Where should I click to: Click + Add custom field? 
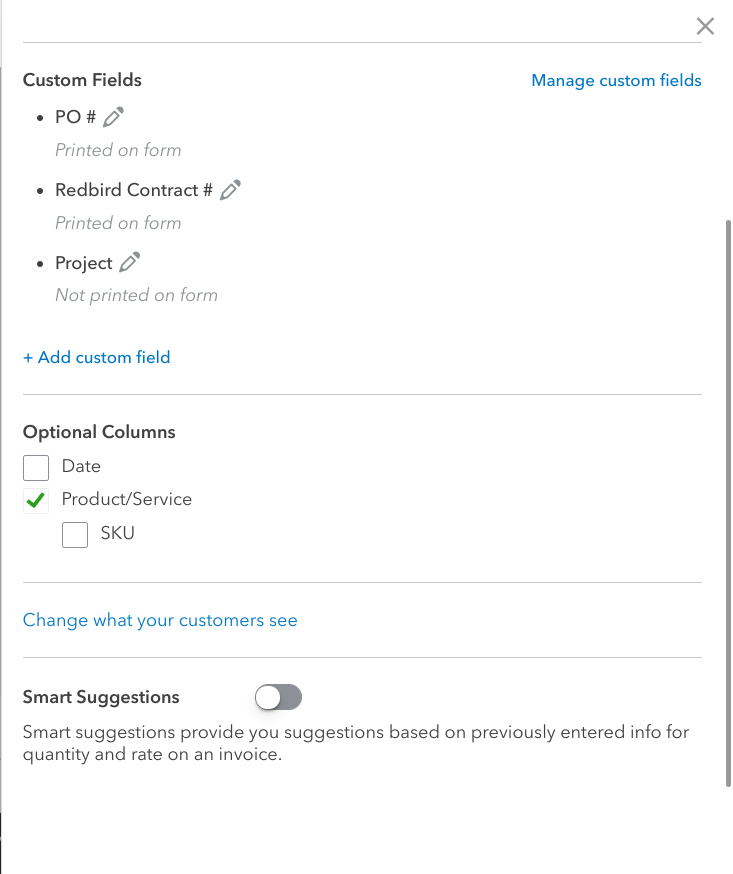point(97,357)
